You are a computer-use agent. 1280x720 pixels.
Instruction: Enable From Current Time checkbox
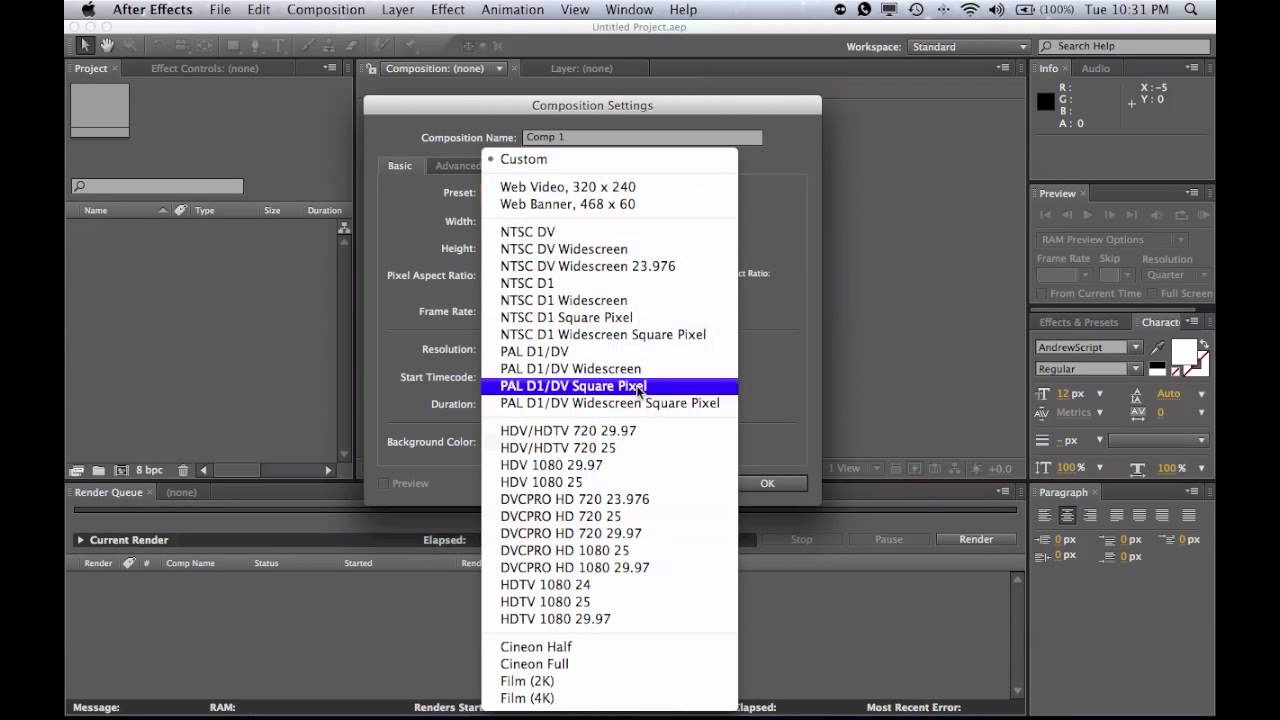(x=1042, y=294)
